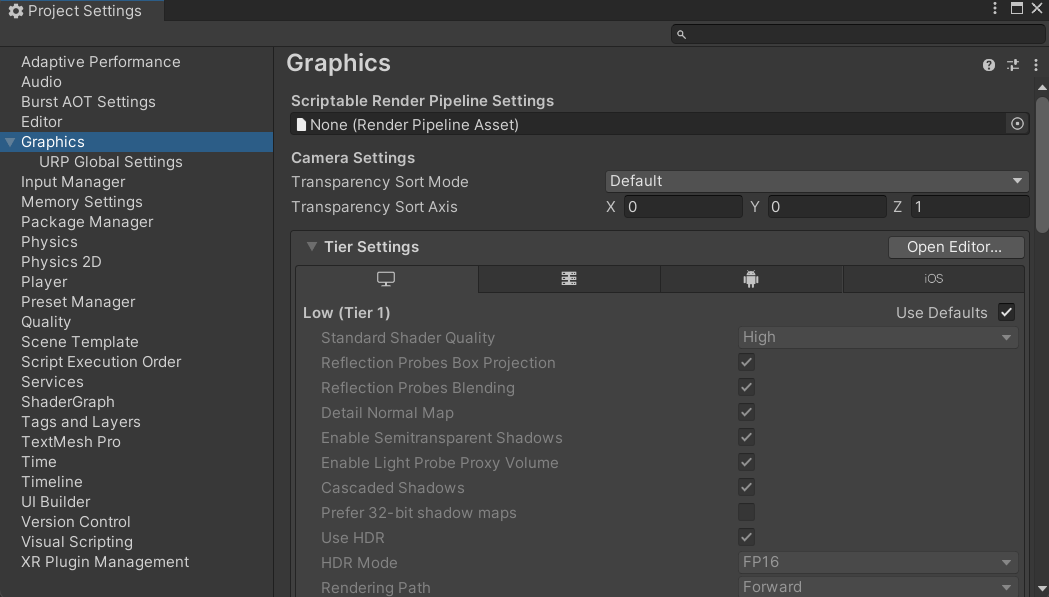Select the Android platform tab
The height and width of the screenshot is (597, 1049).
coord(751,279)
